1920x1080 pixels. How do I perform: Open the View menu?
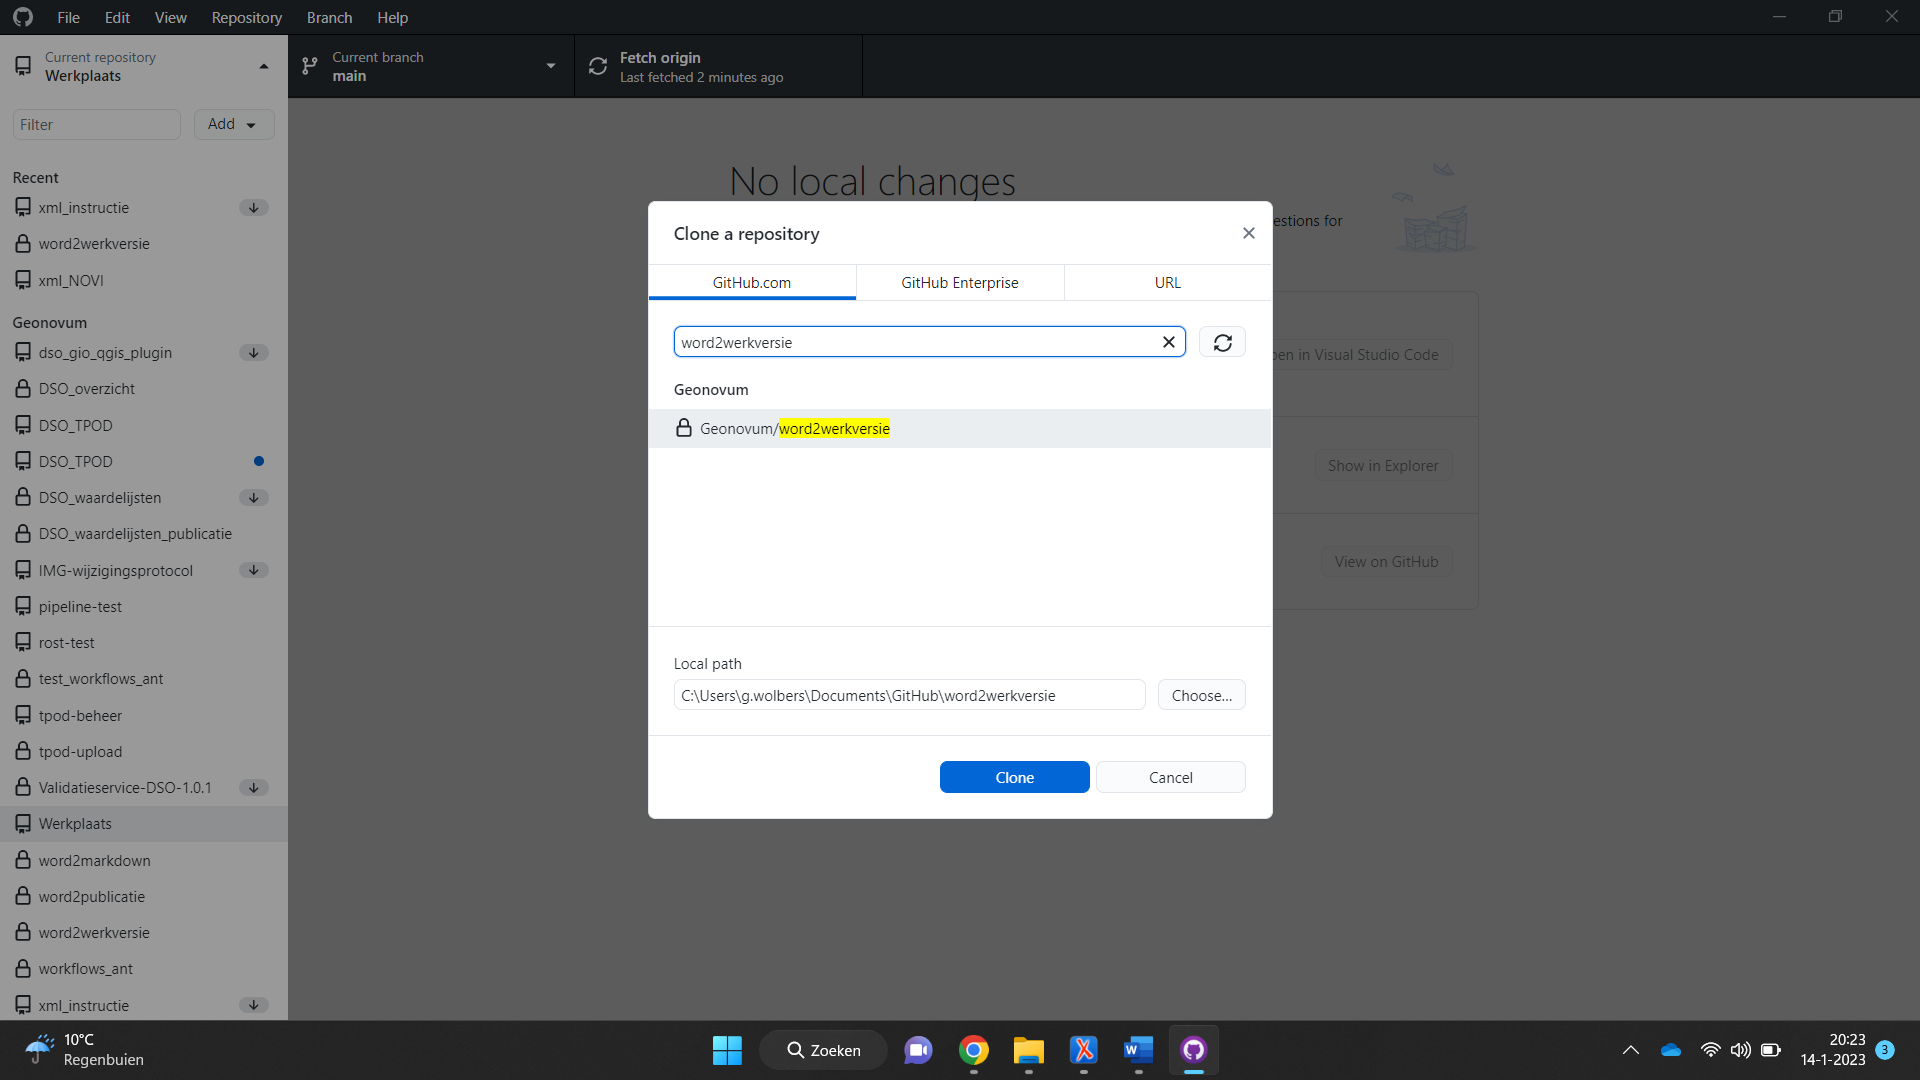170,17
